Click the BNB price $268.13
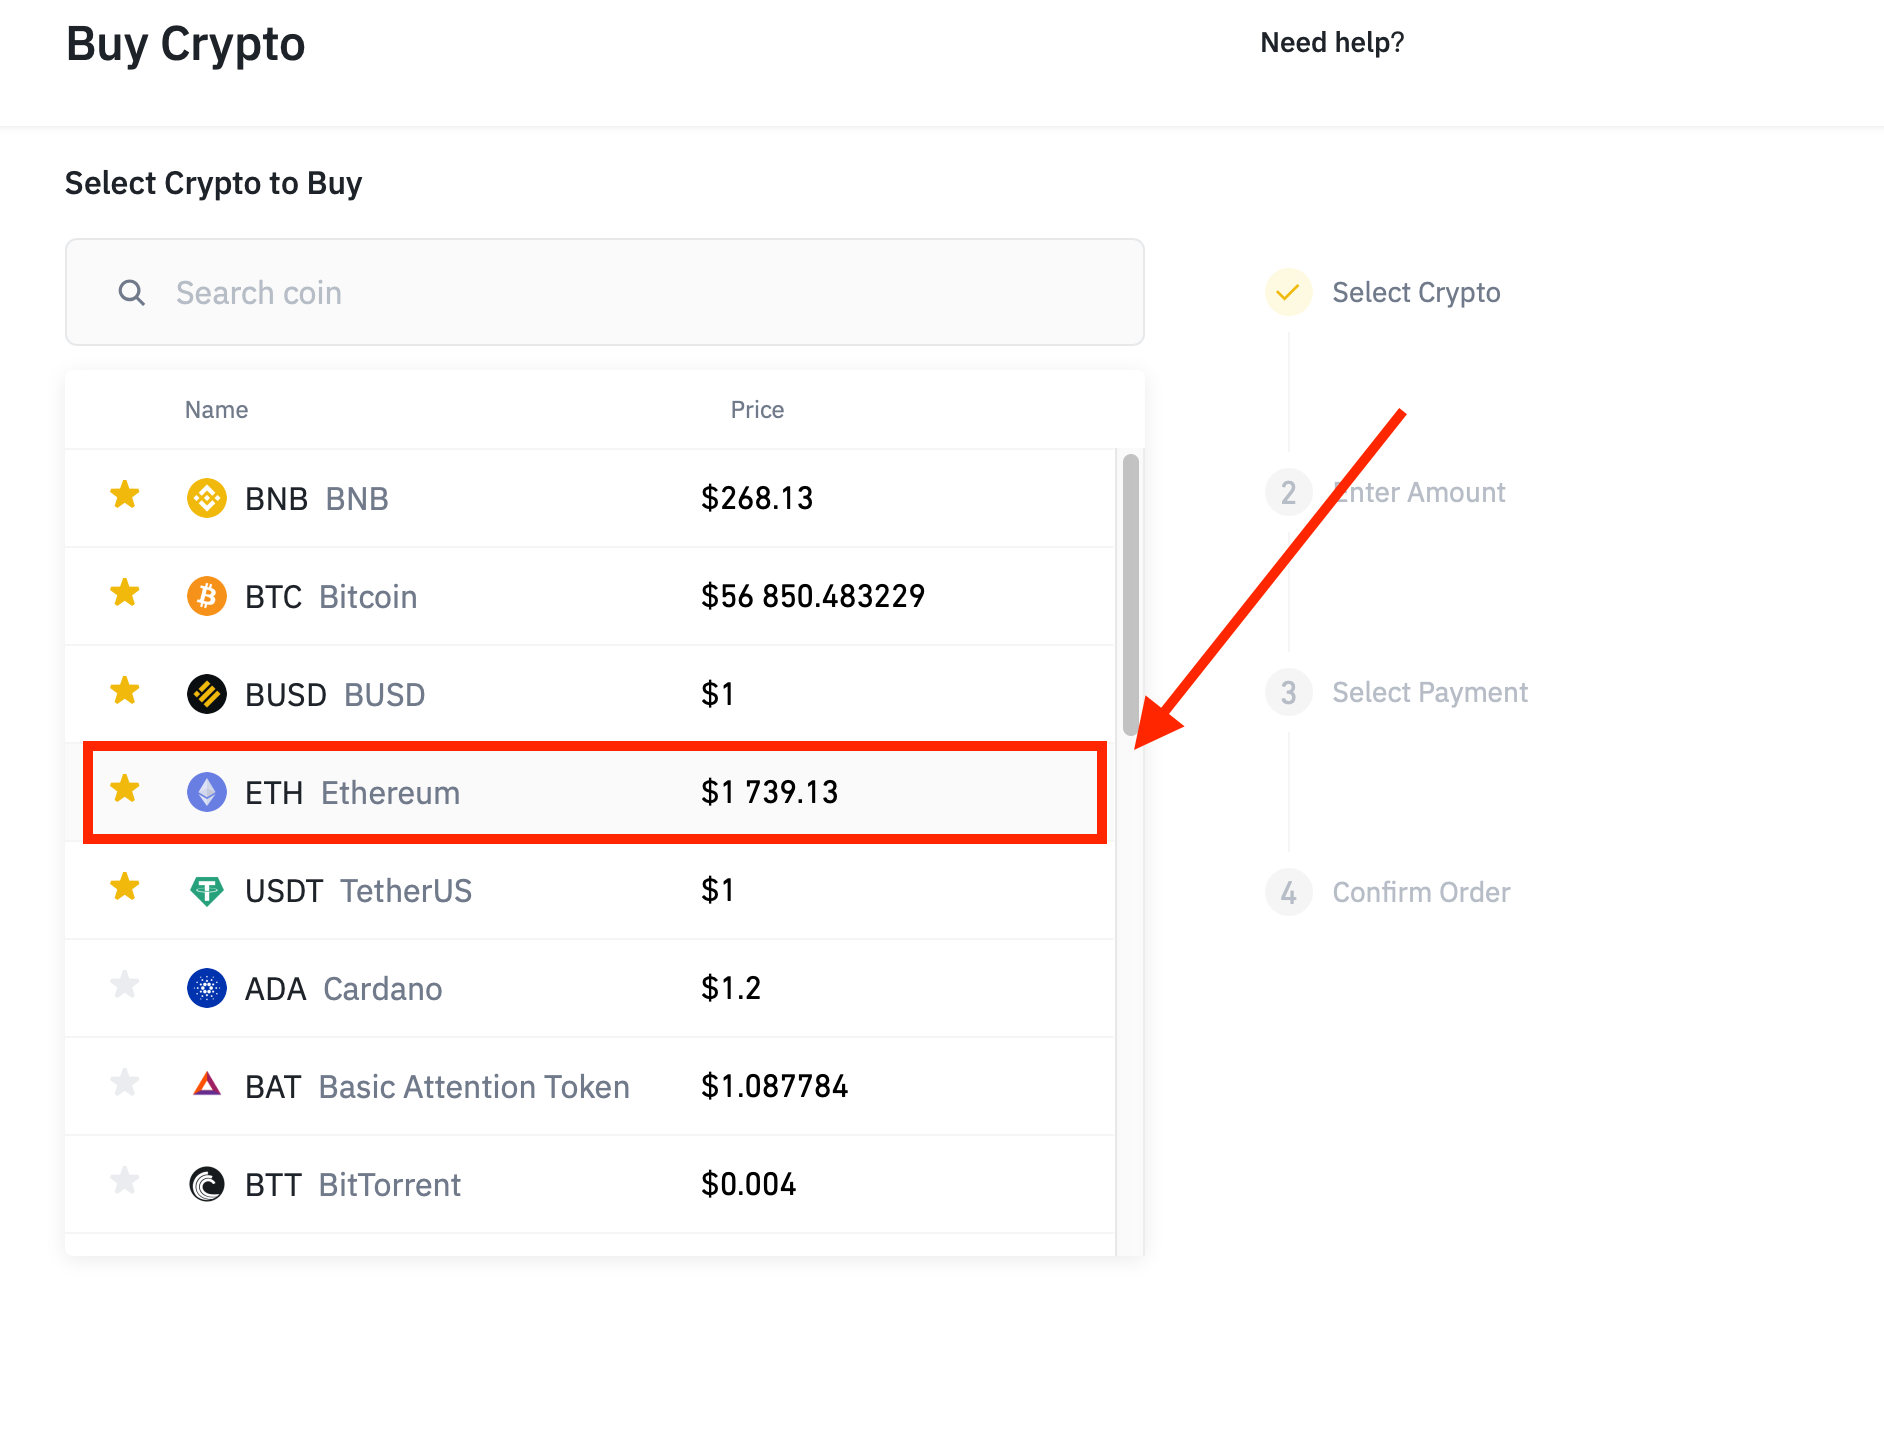This screenshot has height=1436, width=1884. click(757, 498)
